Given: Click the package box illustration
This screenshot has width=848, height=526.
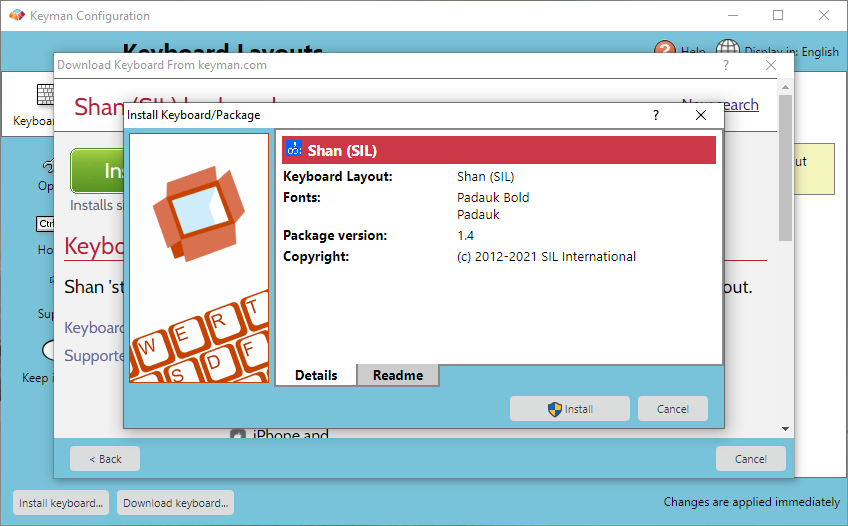Looking at the screenshot, I should point(199,213).
